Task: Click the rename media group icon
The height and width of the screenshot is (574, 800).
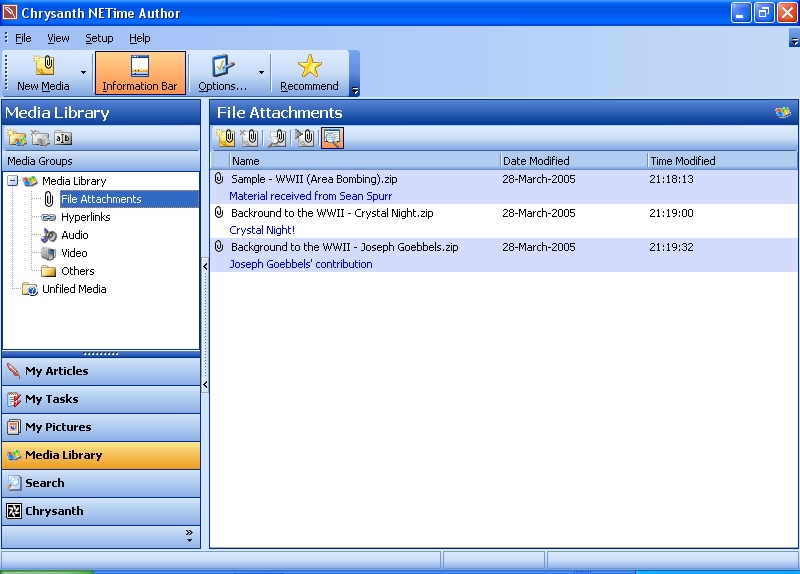Action: coord(63,138)
